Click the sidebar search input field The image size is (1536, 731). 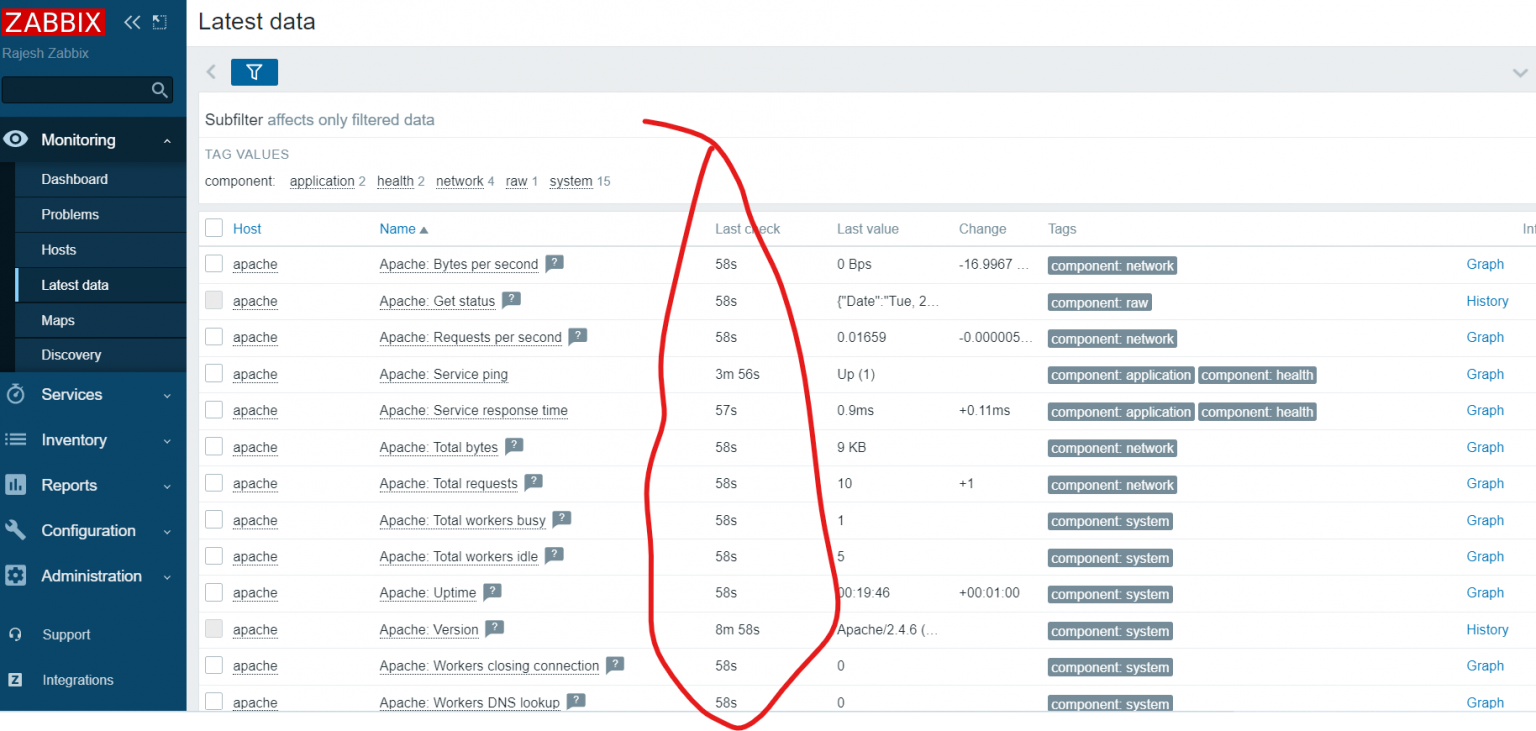76,90
